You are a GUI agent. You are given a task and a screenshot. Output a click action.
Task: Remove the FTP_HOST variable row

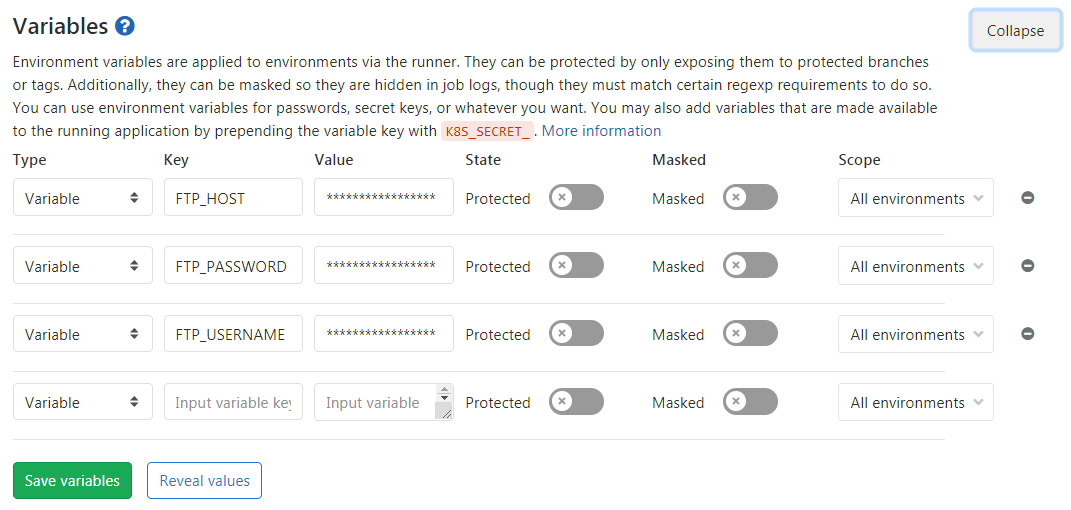[x=1027, y=198]
